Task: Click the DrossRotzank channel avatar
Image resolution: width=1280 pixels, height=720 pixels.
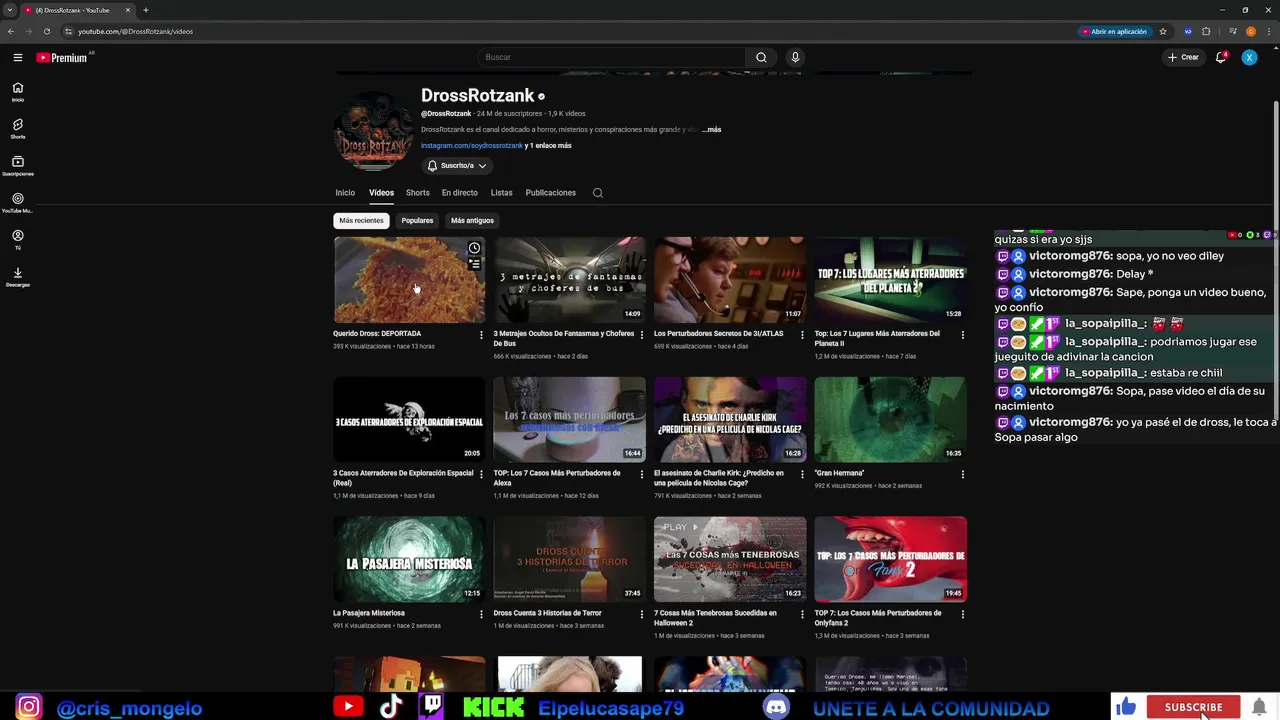Action: tap(373, 131)
